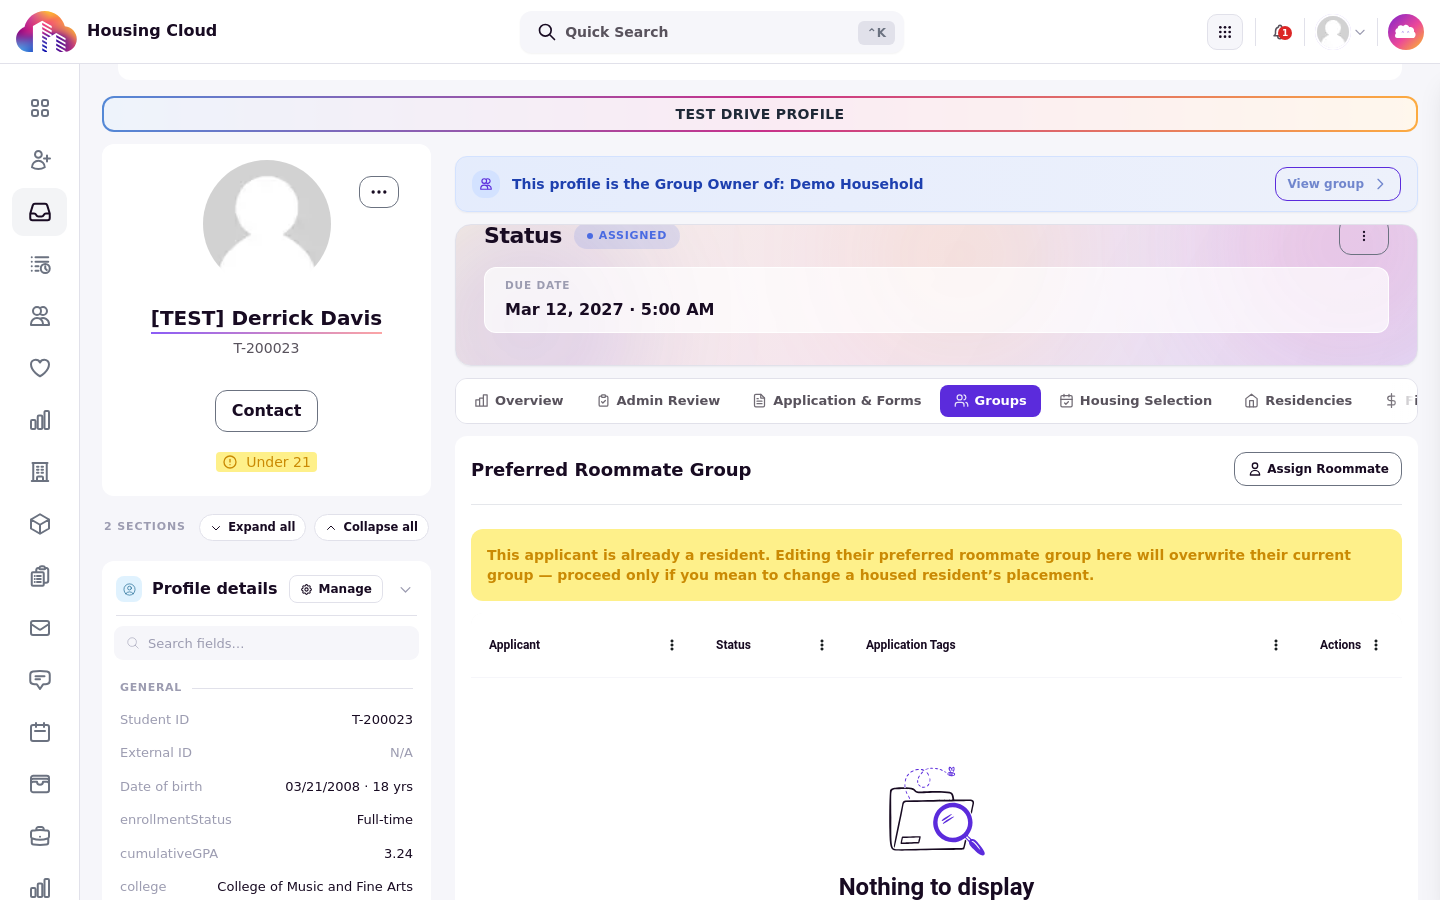Open Applicant column options menu
The width and height of the screenshot is (1440, 900).
[x=672, y=645]
